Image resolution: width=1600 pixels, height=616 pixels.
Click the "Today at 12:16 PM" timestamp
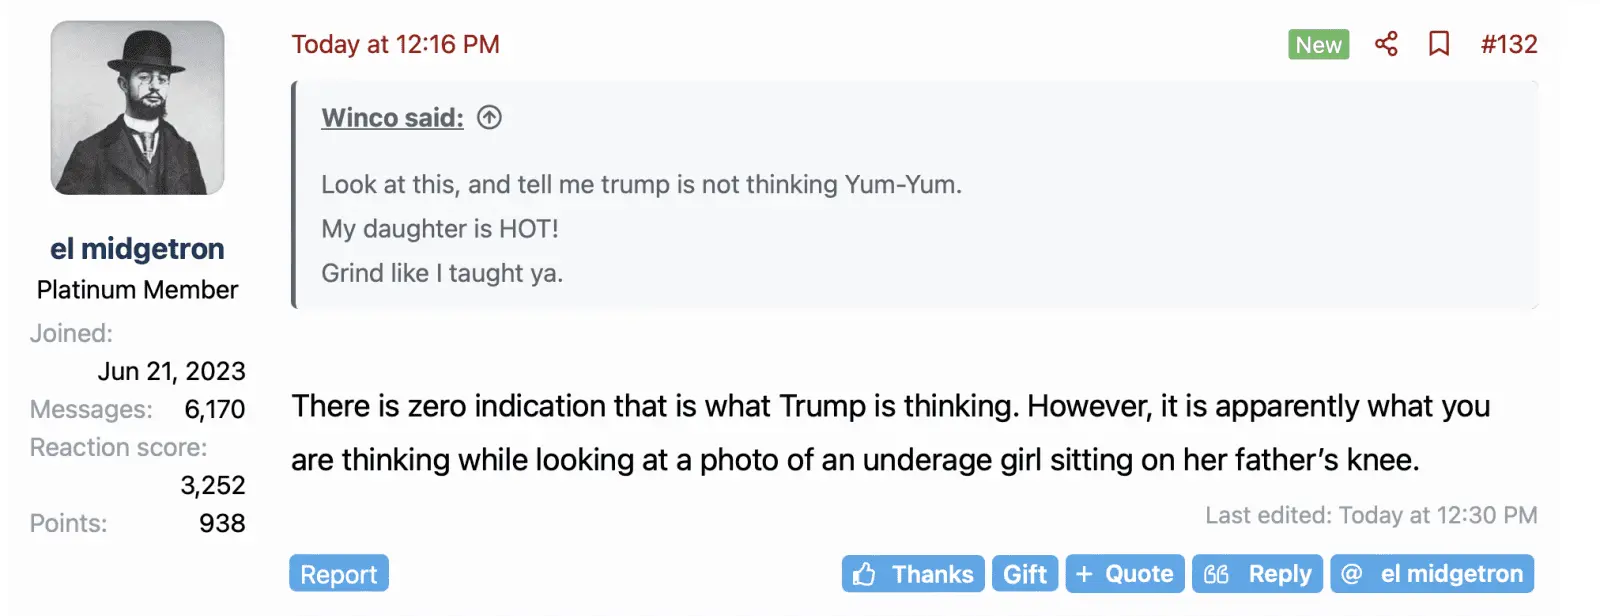pos(395,44)
